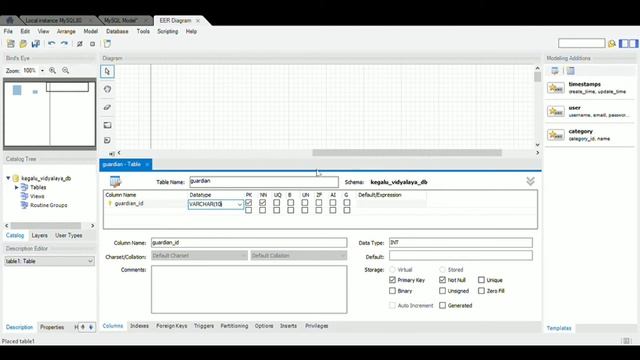Select the hand pan tool

tap(107, 89)
